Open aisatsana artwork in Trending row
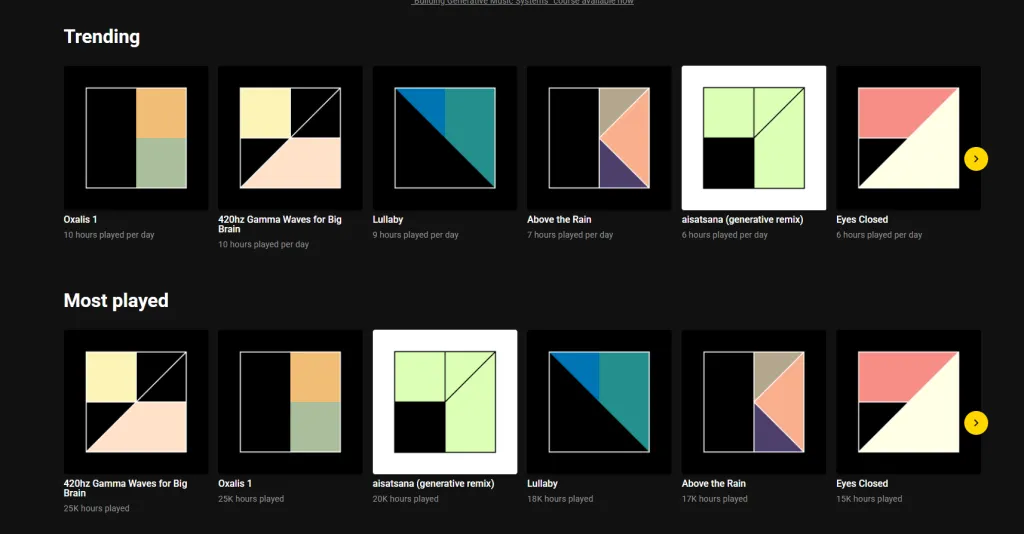This screenshot has height=534, width=1024. tap(754, 138)
